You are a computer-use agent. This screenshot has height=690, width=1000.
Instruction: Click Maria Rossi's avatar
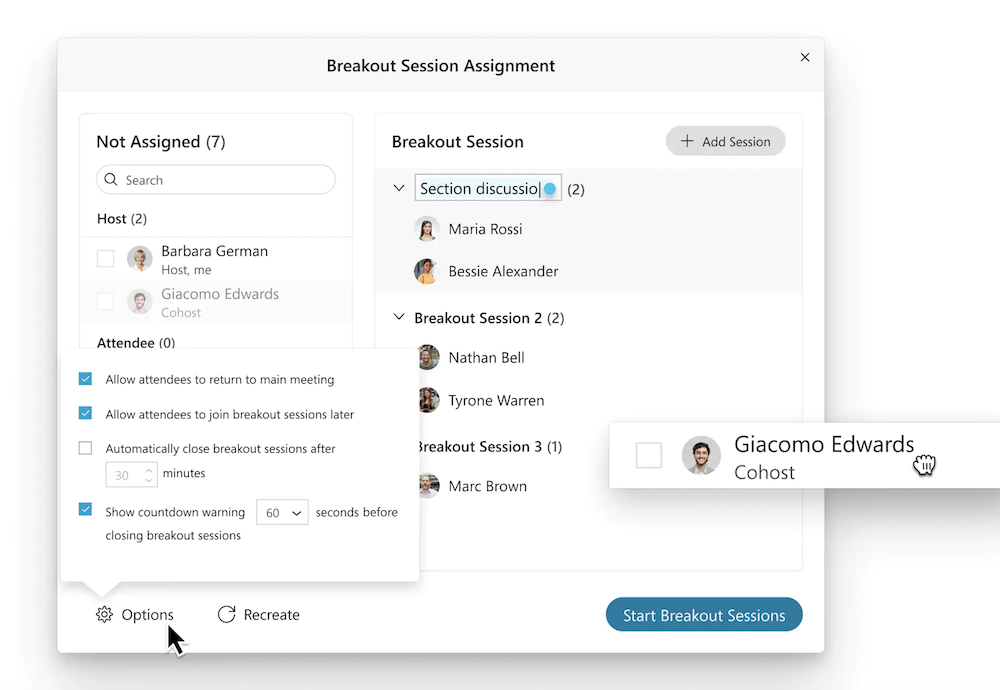point(427,229)
